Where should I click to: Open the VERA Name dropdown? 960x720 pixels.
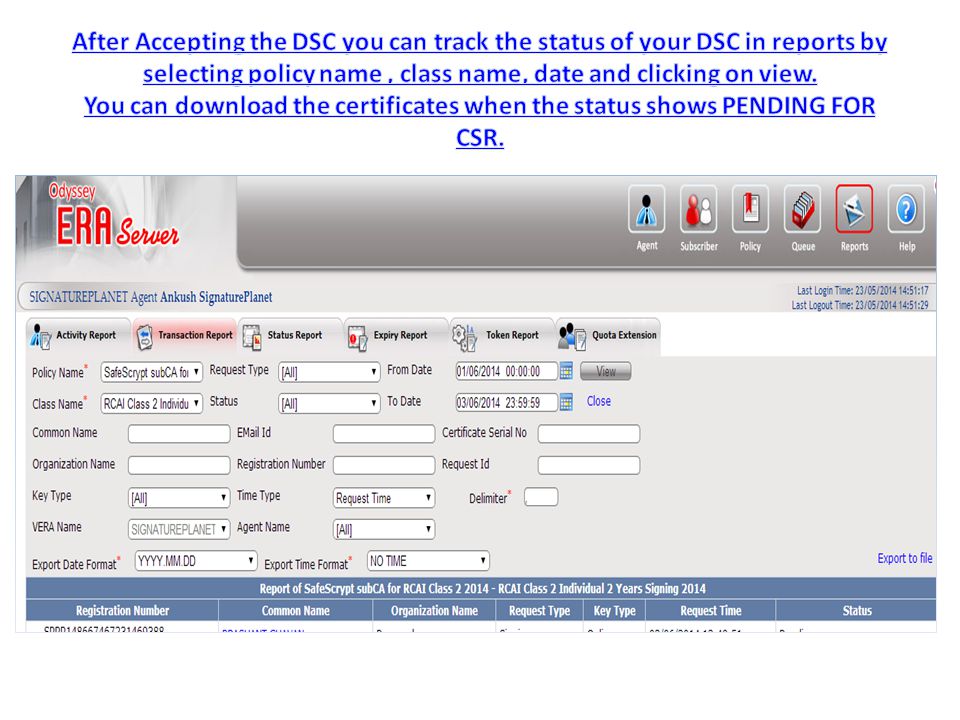(179, 529)
